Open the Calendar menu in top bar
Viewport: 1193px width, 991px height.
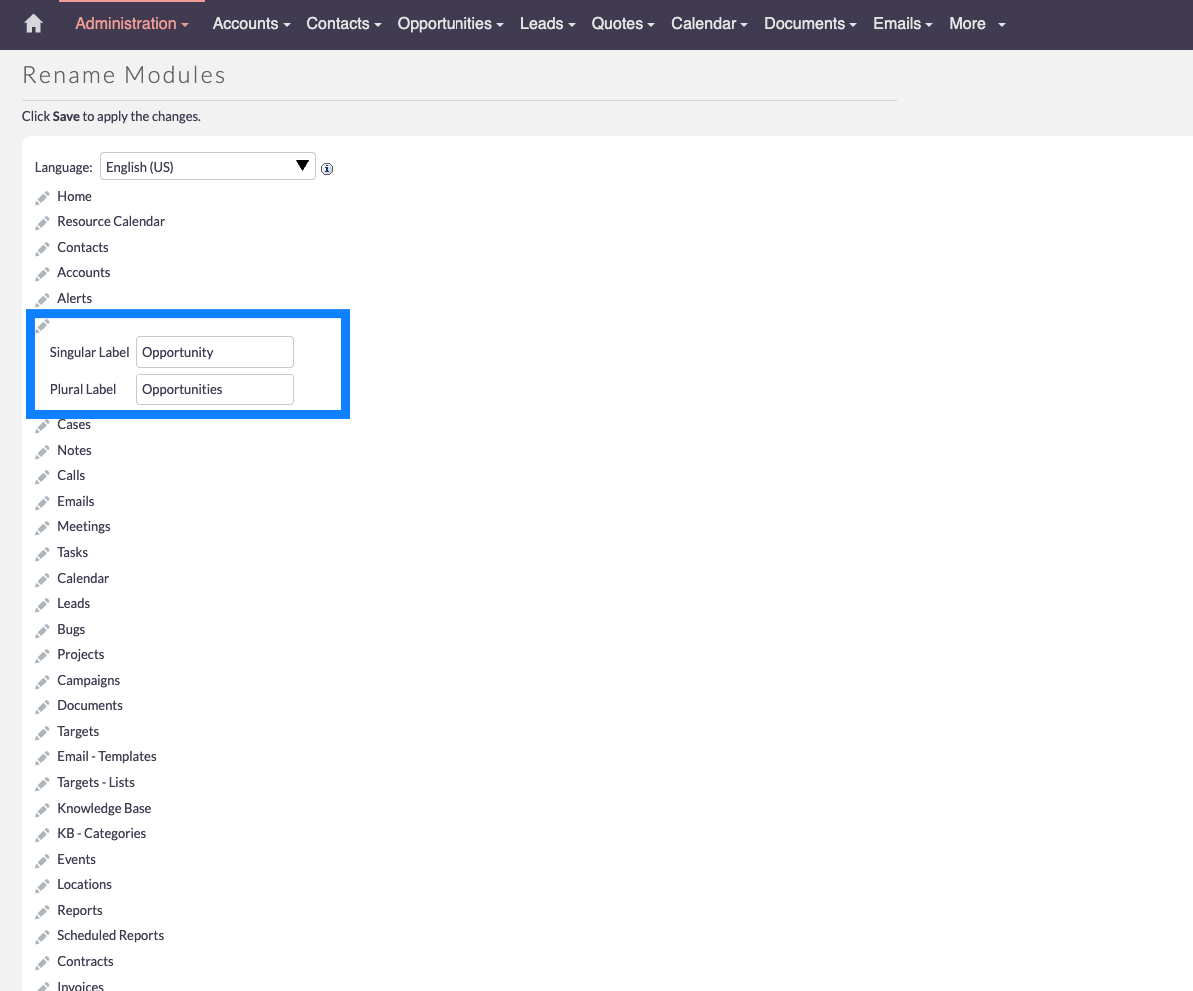pyautogui.click(x=709, y=24)
